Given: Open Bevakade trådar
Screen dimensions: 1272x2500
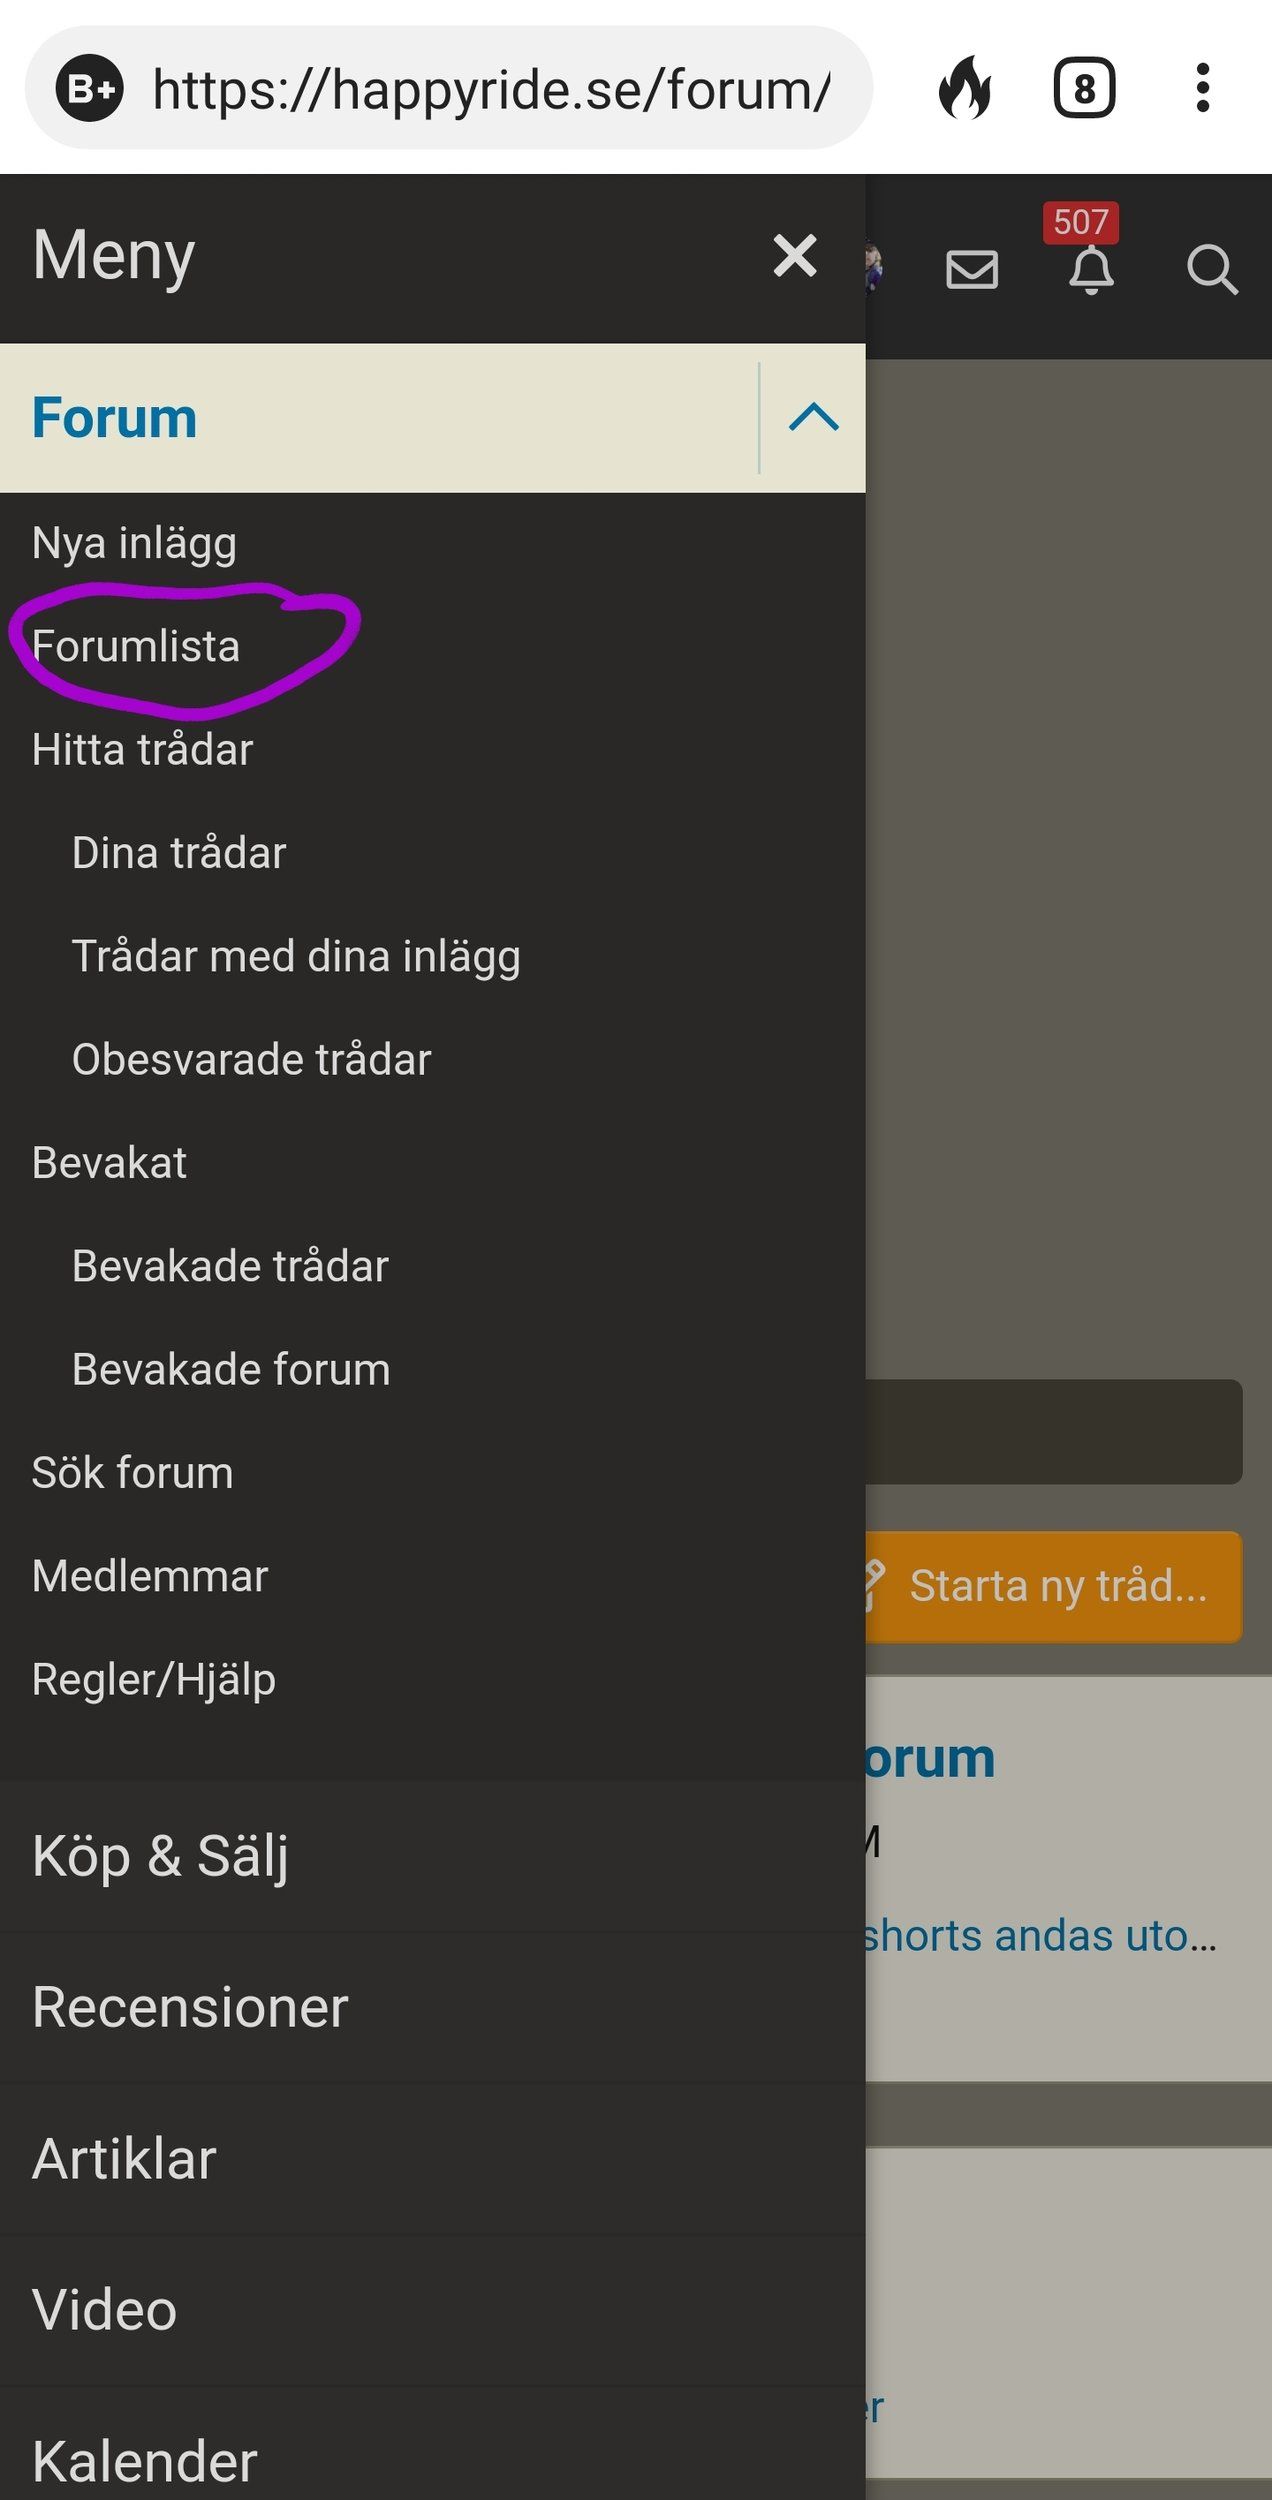Looking at the screenshot, I should coord(230,1266).
